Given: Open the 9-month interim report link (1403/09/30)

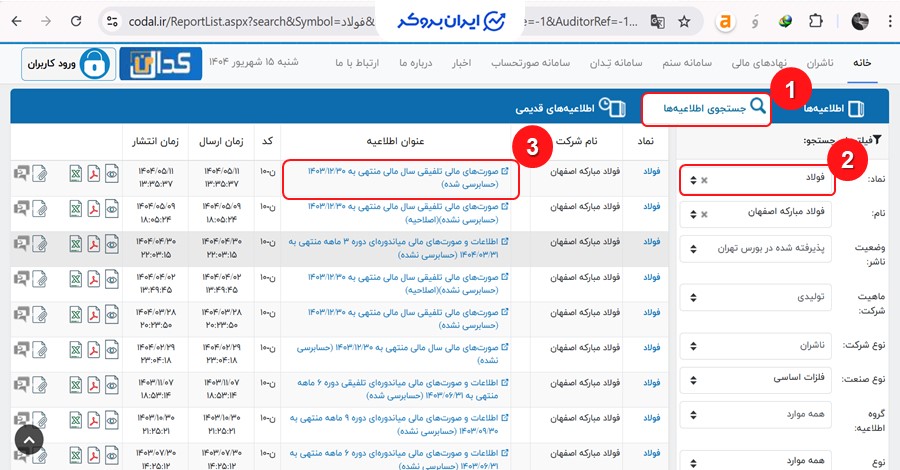Looking at the screenshot, I should click(x=399, y=424).
